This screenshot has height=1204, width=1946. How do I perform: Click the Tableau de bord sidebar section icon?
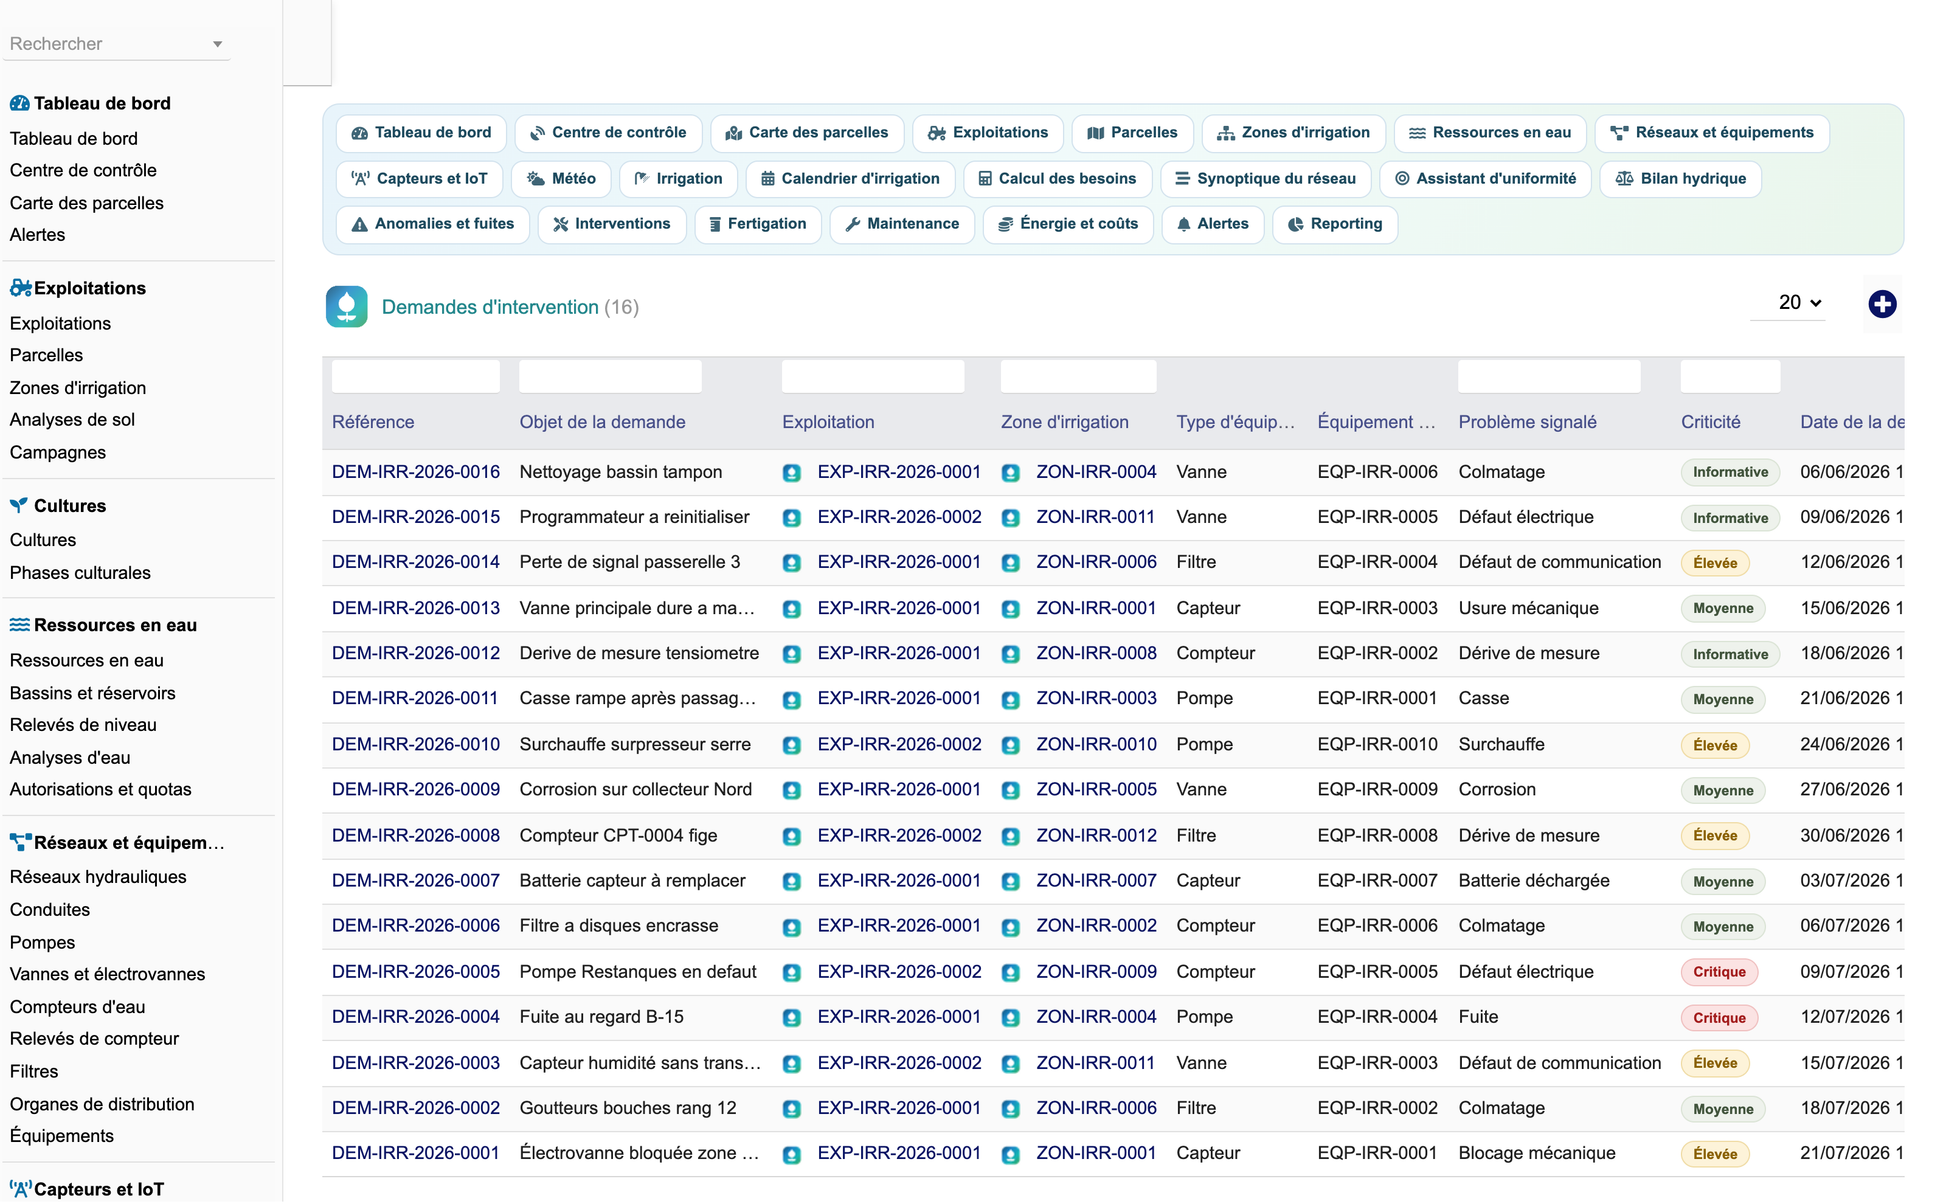click(x=19, y=103)
